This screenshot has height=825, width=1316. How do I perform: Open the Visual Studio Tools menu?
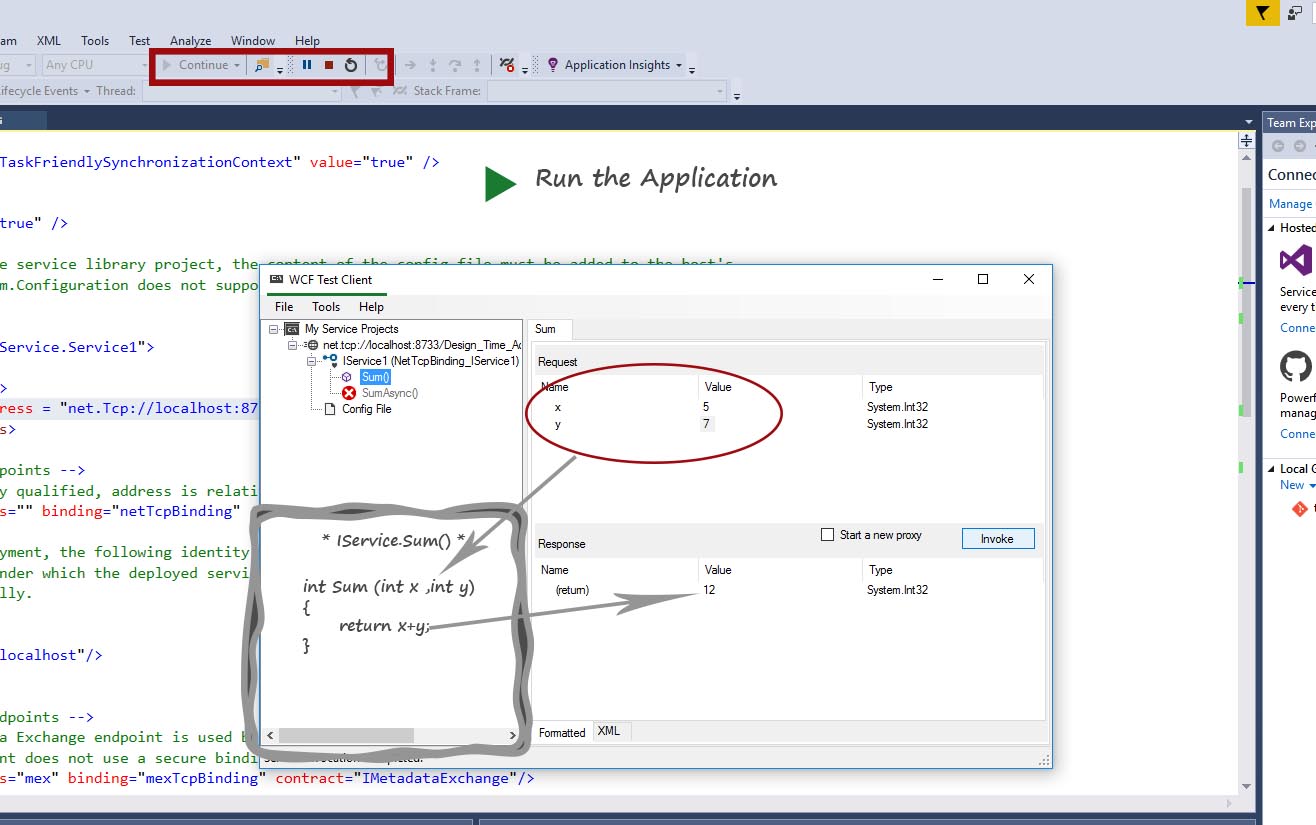[95, 41]
